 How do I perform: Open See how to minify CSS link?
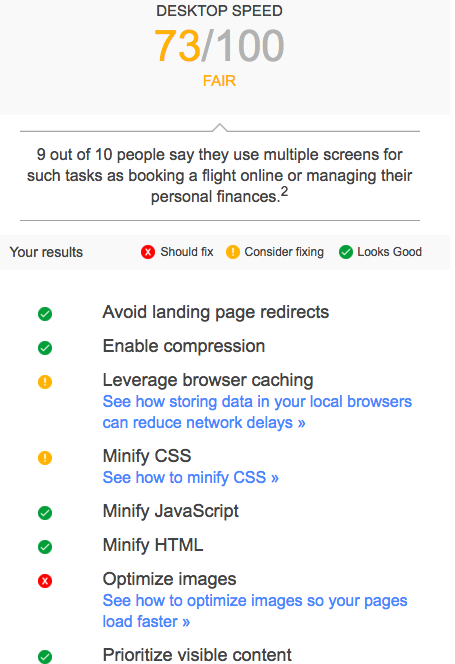click(x=191, y=477)
